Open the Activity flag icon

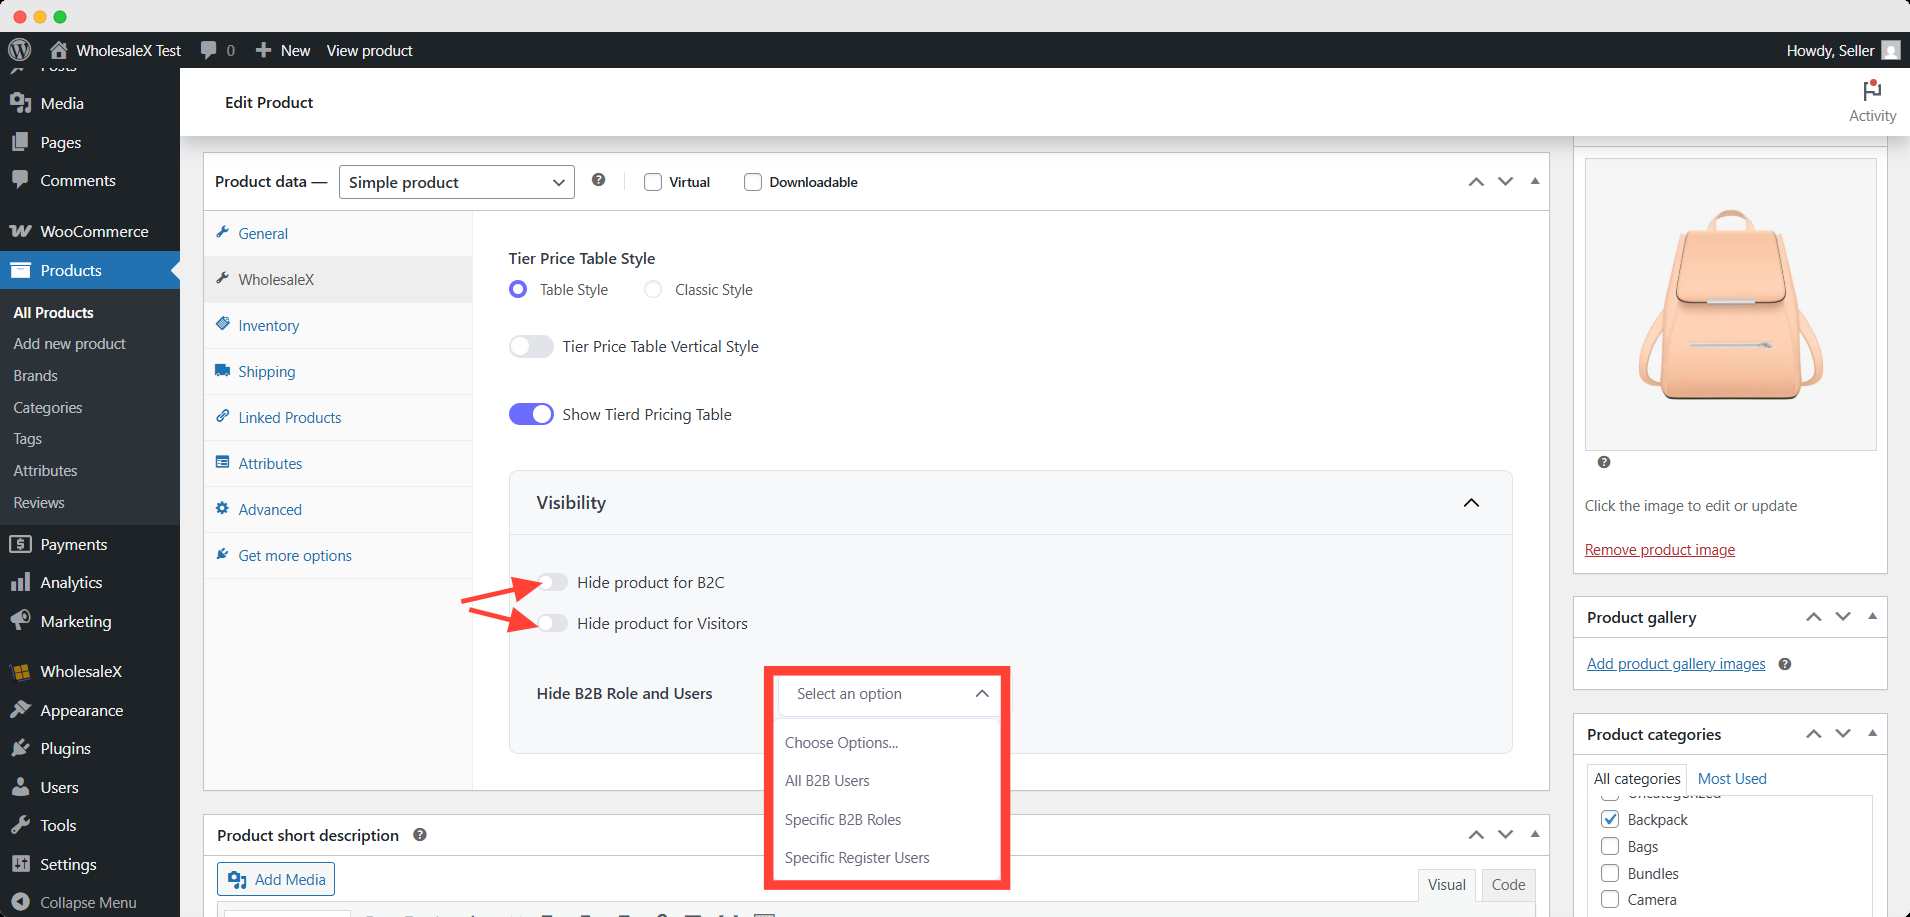tap(1872, 90)
